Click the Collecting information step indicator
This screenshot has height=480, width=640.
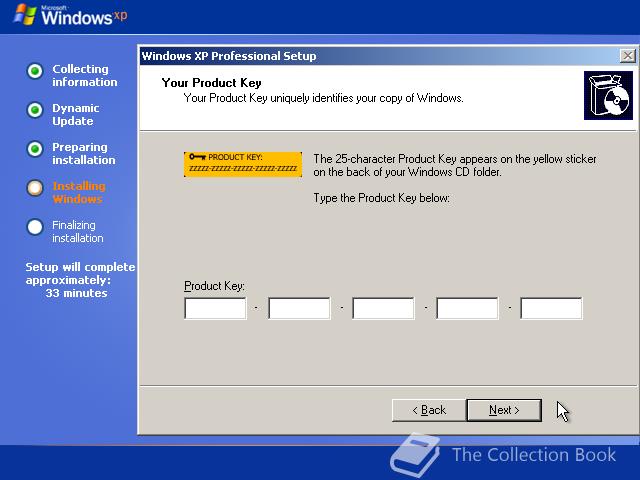point(35,71)
